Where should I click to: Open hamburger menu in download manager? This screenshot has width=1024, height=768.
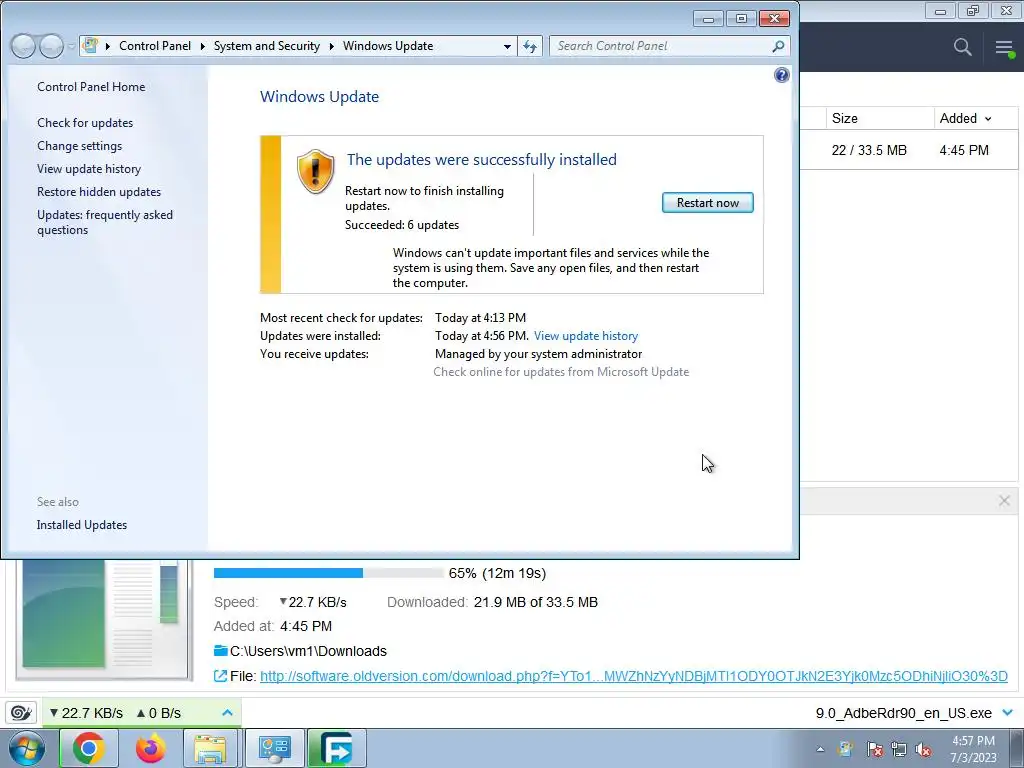click(x=1004, y=48)
